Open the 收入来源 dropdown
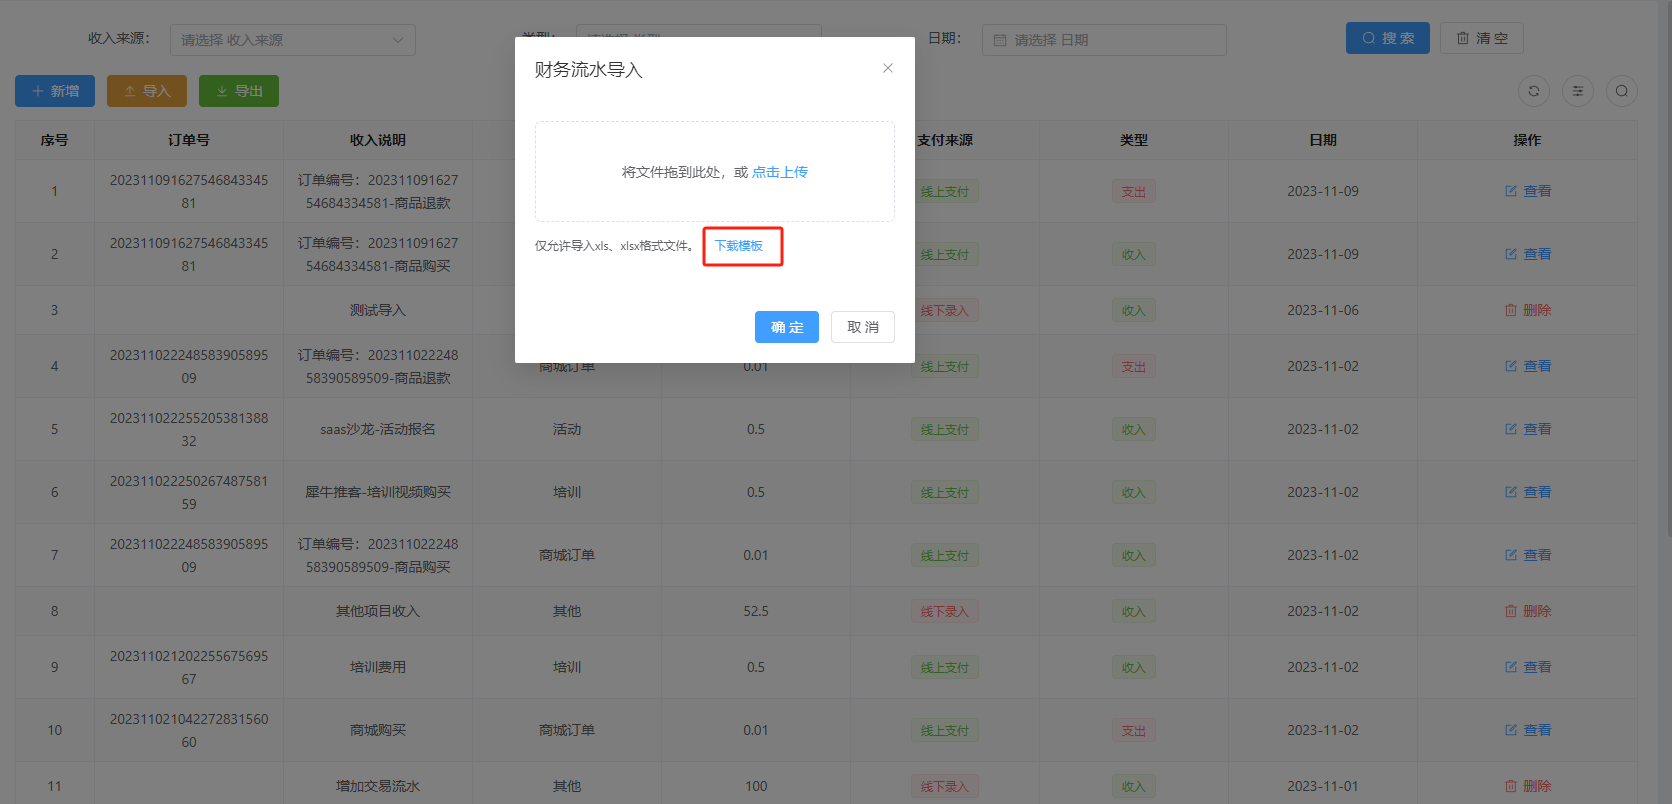This screenshot has width=1672, height=804. (x=292, y=40)
